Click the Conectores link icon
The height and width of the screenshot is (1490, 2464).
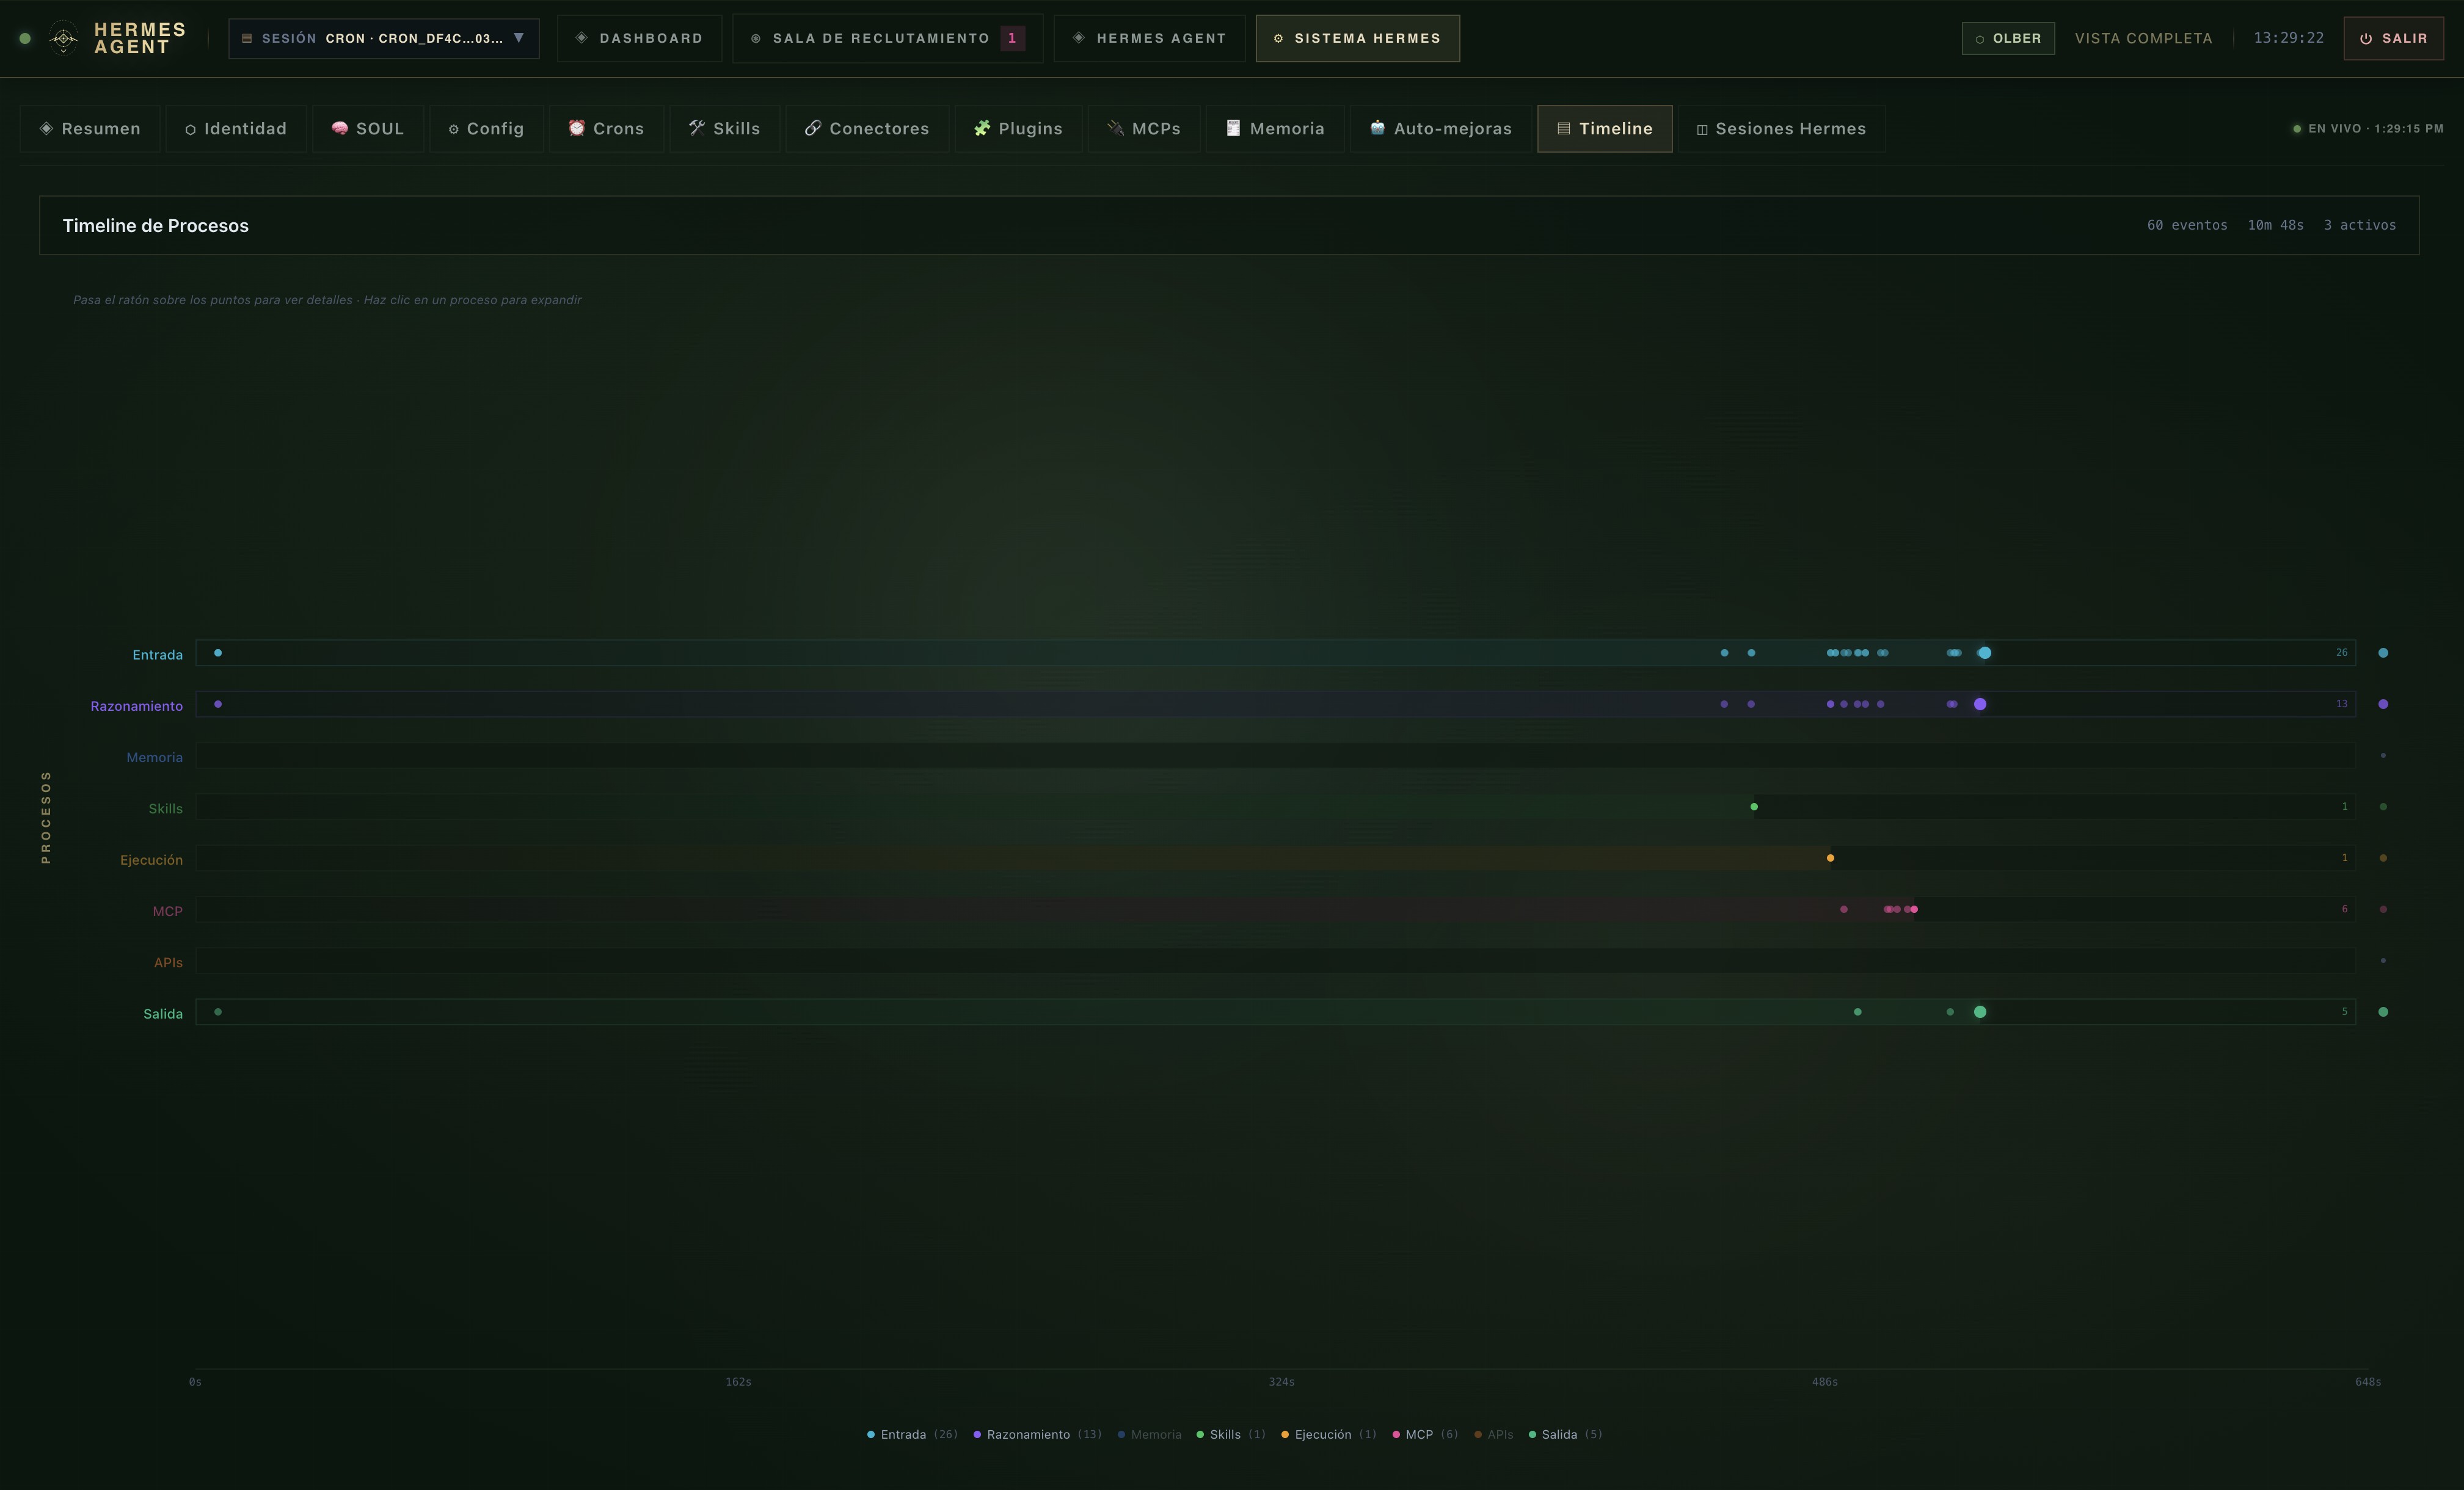813,128
